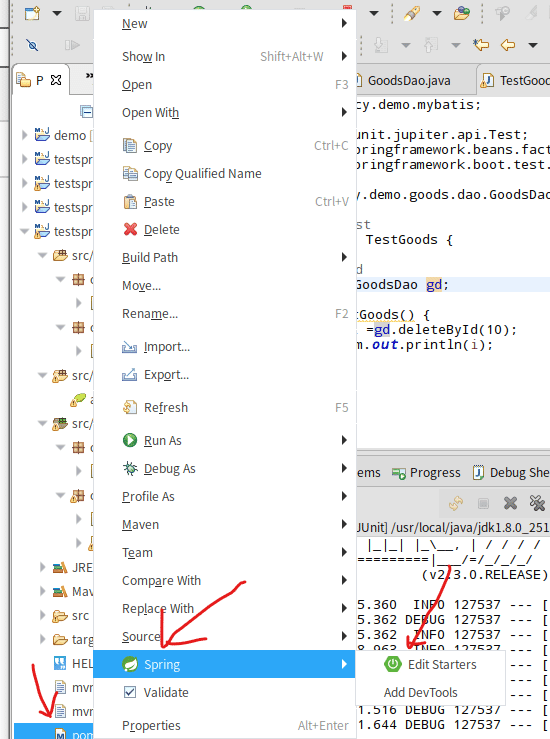Image resolution: width=550 pixels, height=739 pixels.
Task: Open the search toolbar dropdown arrow
Action: [437, 13]
